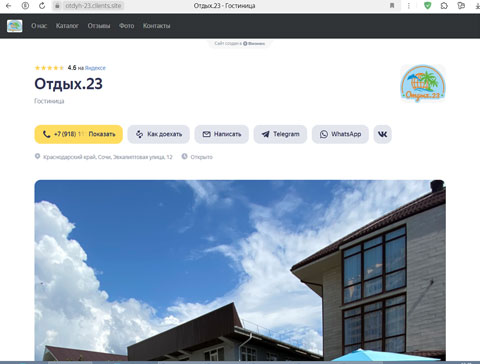The image size is (480, 364).
Task: Open the Отзывы menu item
Action: pyautogui.click(x=99, y=26)
